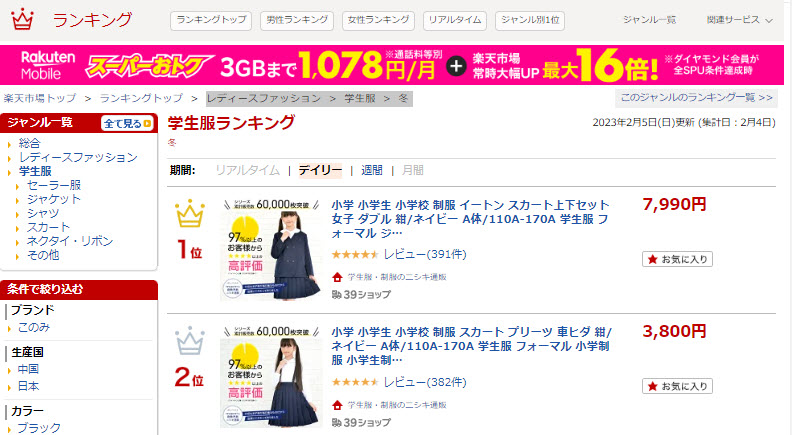Click the red house shop icon under first item

tap(337, 277)
